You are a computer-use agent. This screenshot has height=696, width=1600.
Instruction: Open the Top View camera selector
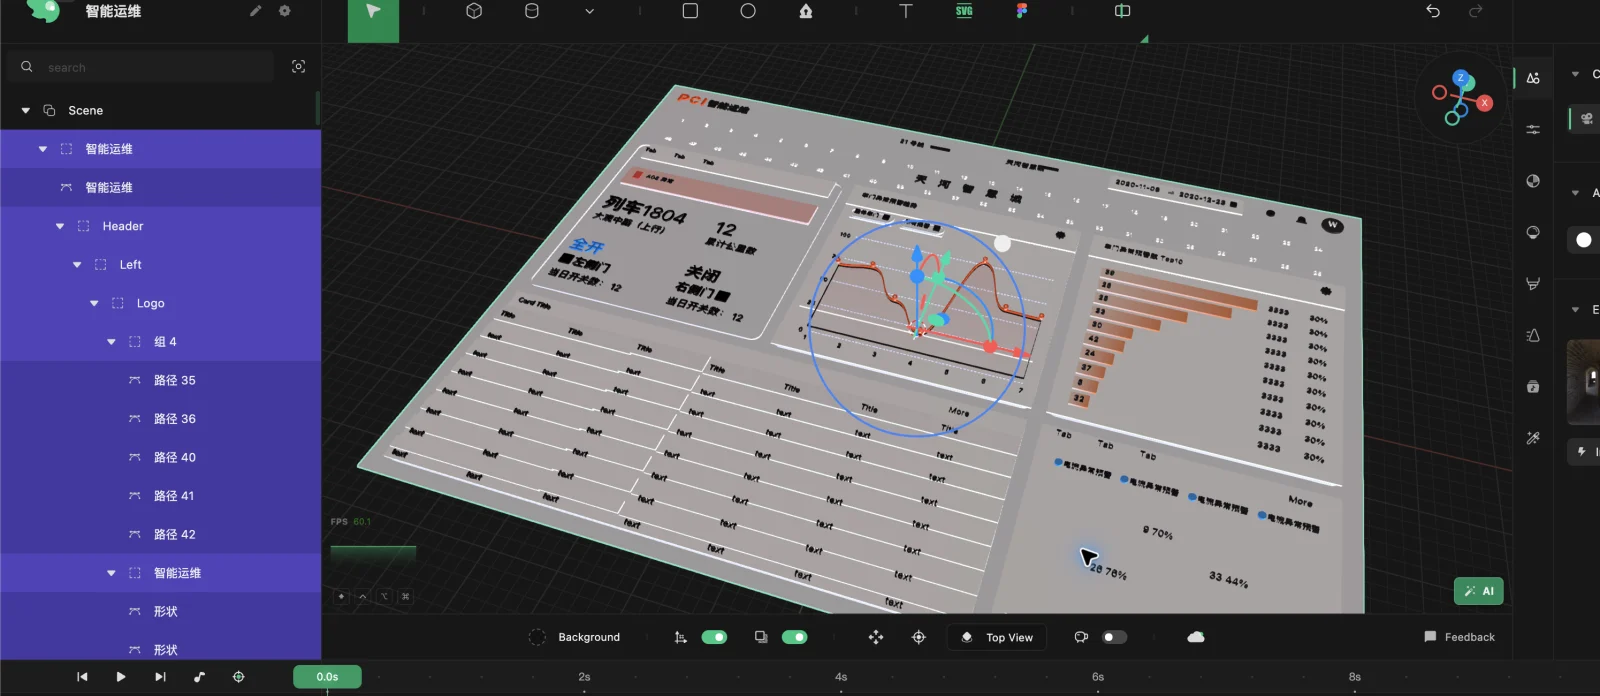pyautogui.click(x=997, y=637)
